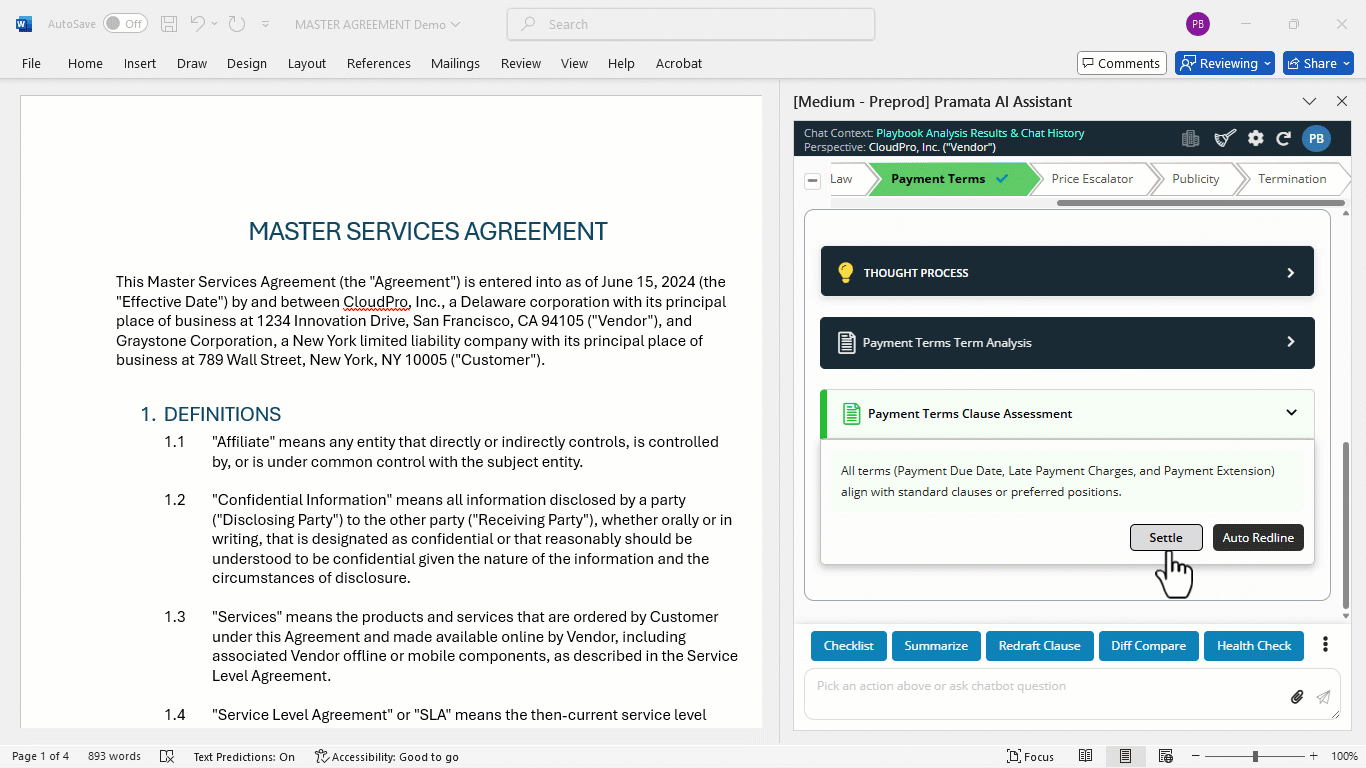
Task: Select the Price Escalator clause tab
Action: (x=1091, y=179)
